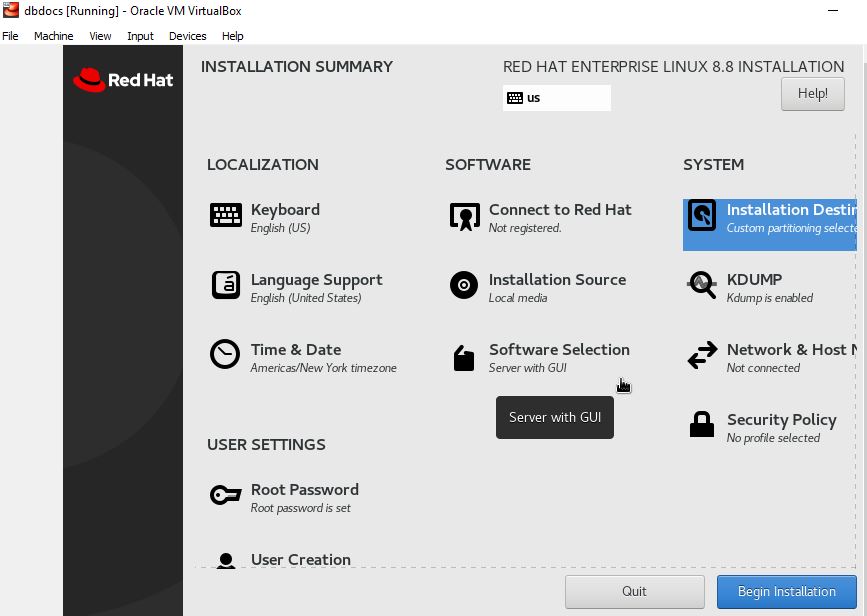Click the Software Selection package icon

click(464, 358)
